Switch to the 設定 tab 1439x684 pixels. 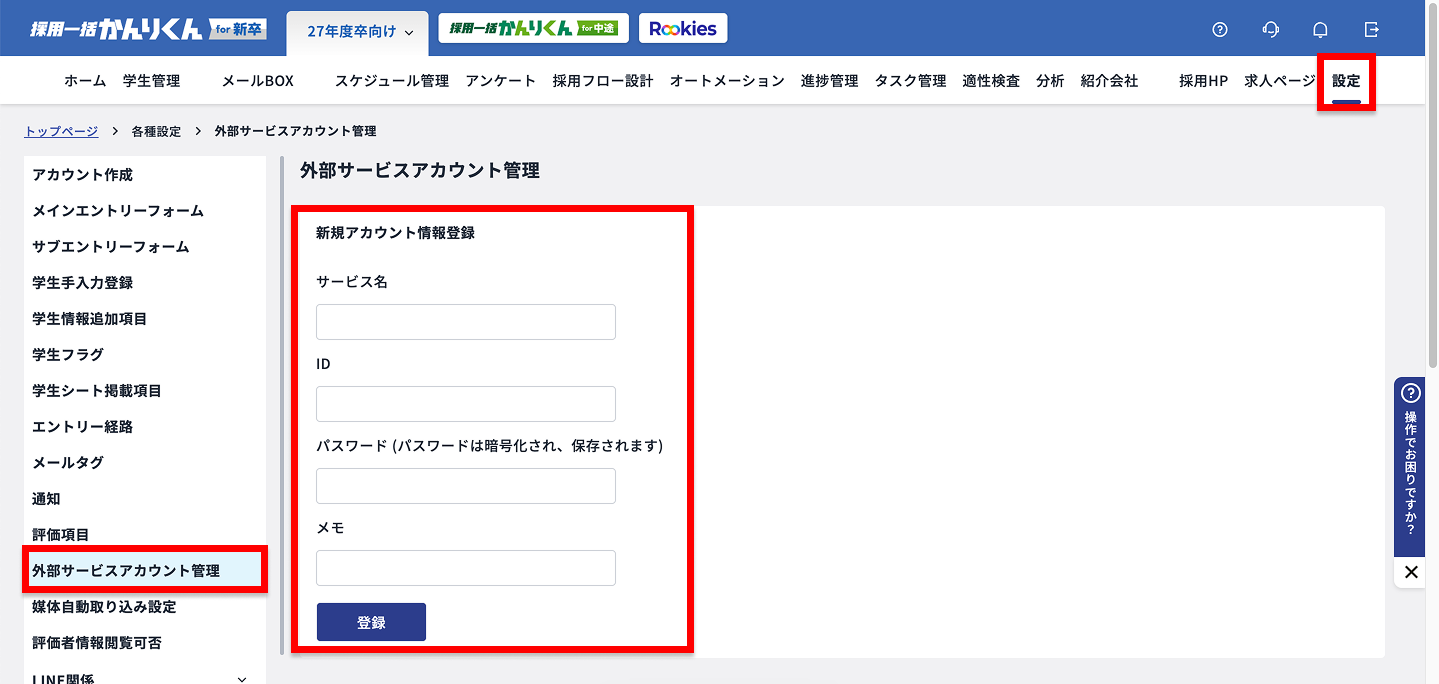point(1345,80)
